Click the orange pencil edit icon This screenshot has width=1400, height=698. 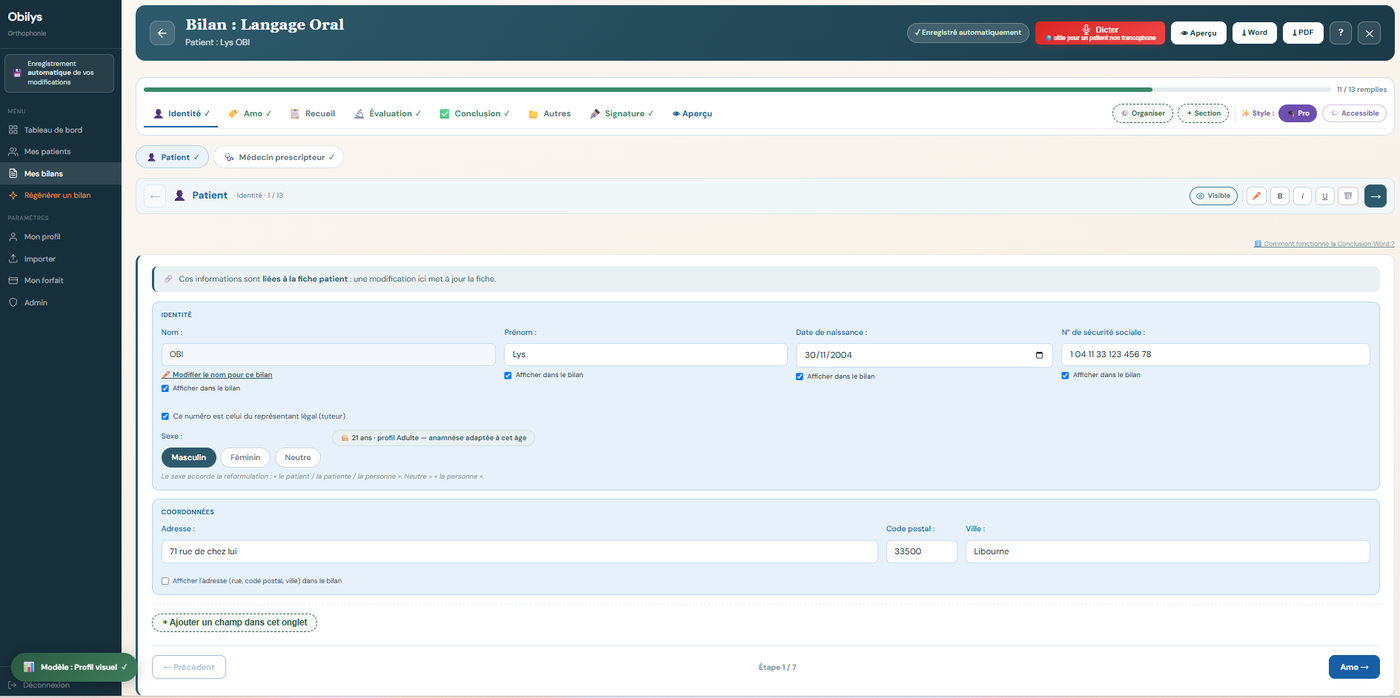(x=1256, y=196)
